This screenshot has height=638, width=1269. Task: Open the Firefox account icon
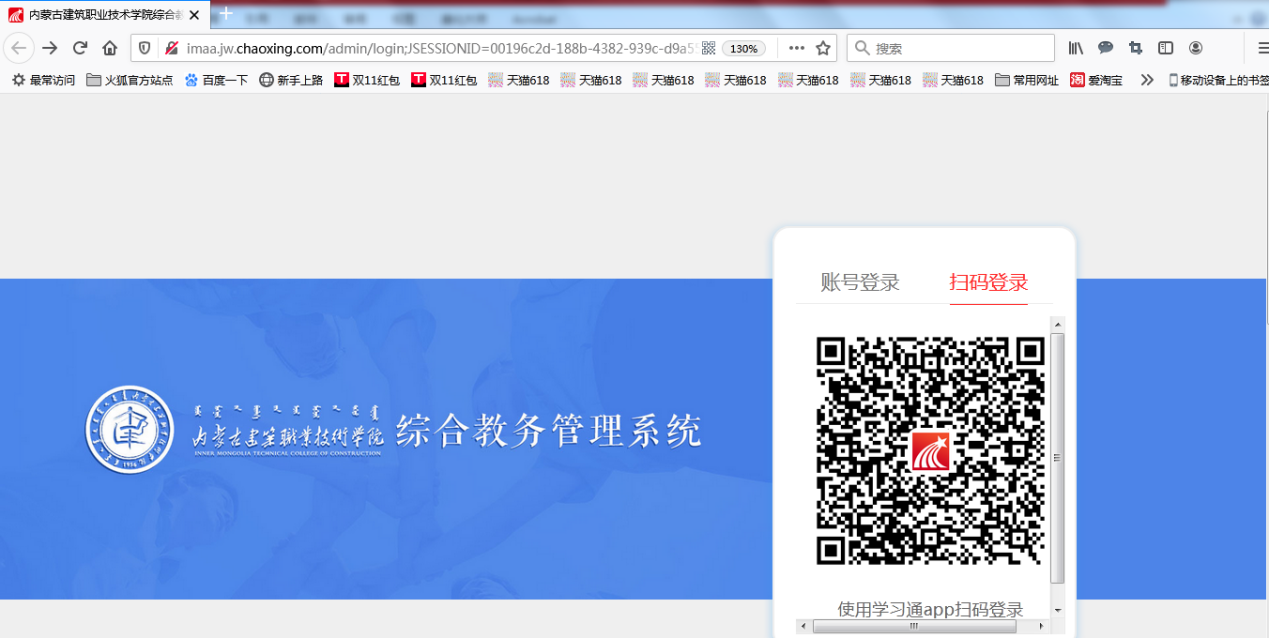coord(1195,48)
